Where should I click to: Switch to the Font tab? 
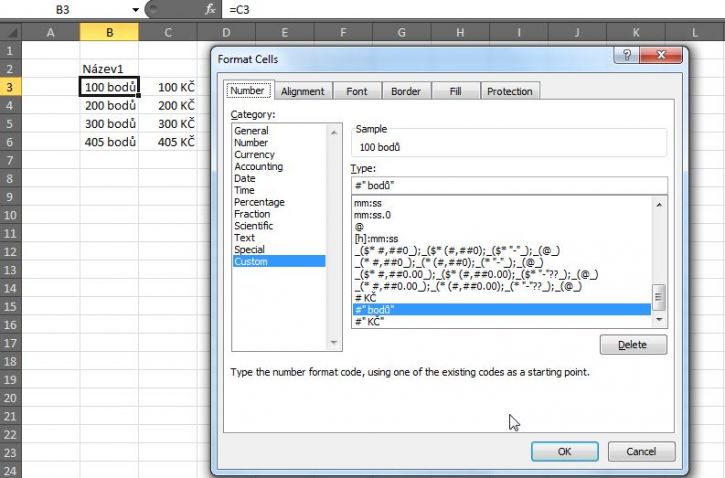coord(356,91)
